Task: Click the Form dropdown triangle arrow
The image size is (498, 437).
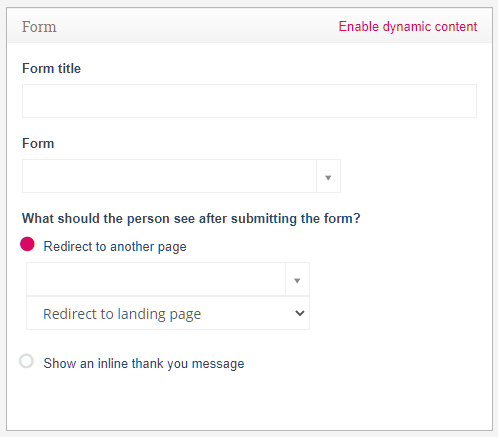Action: pyautogui.click(x=328, y=176)
